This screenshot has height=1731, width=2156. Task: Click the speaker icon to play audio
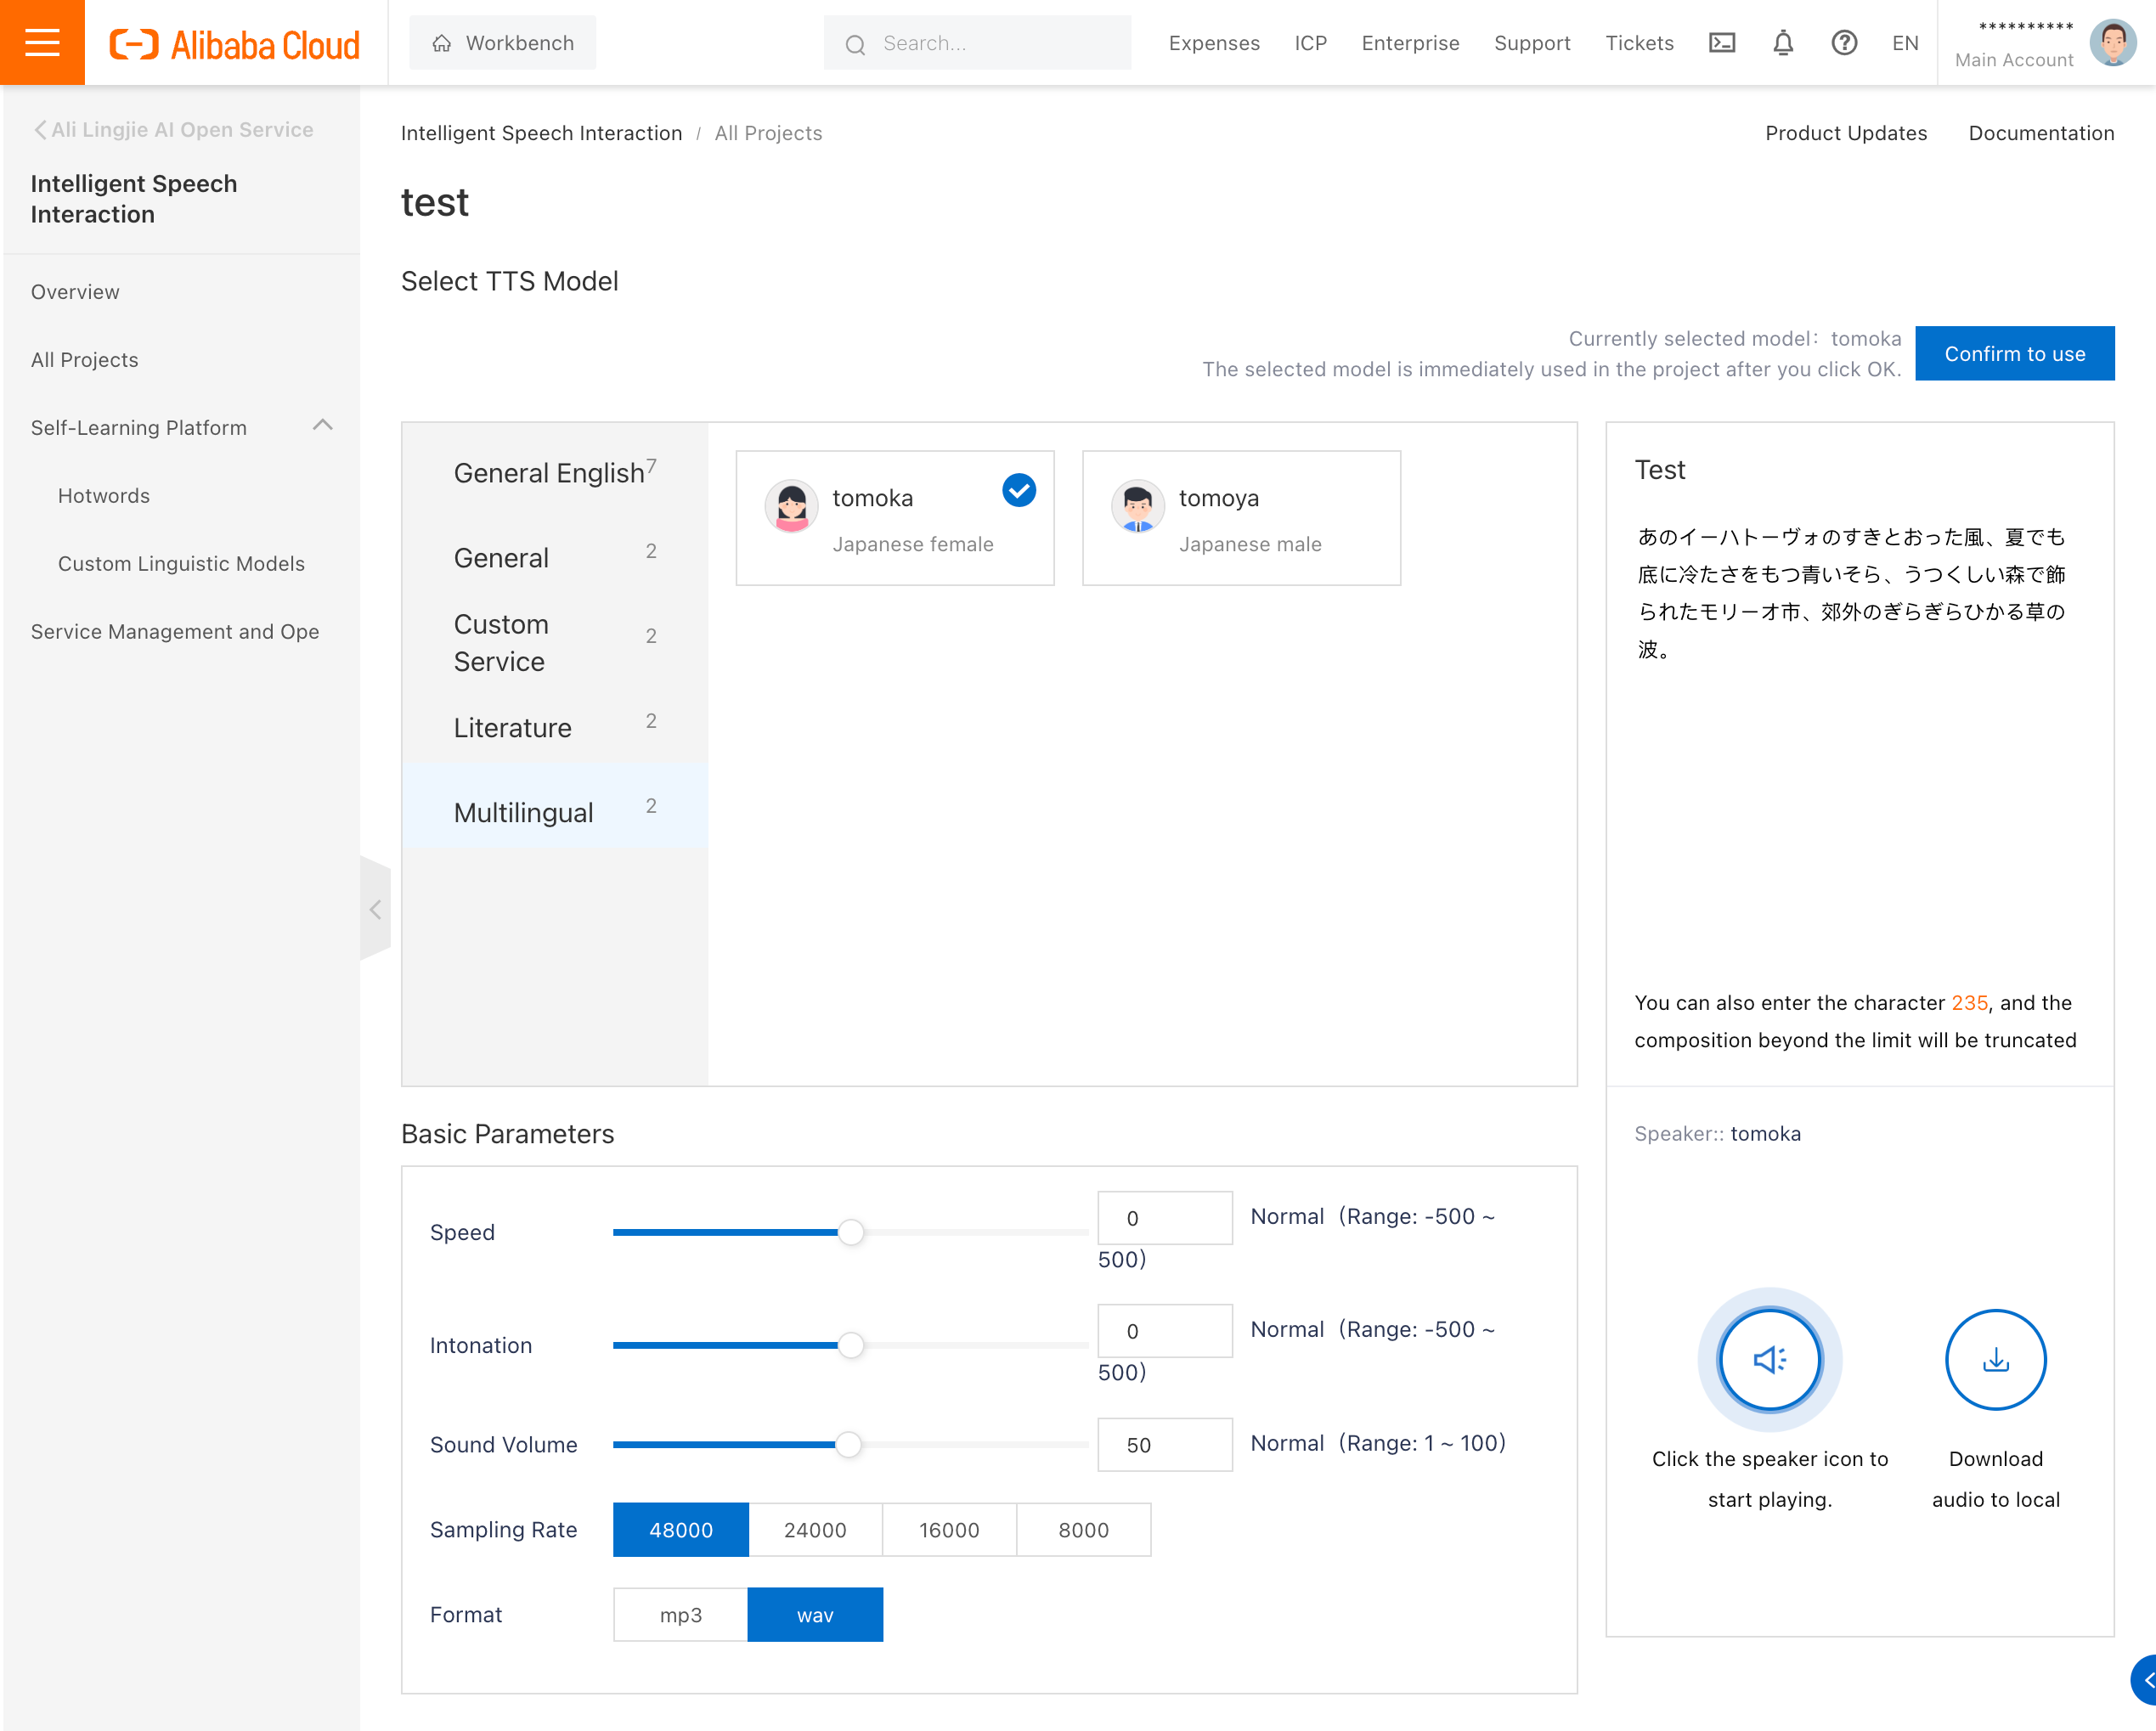pos(1769,1359)
